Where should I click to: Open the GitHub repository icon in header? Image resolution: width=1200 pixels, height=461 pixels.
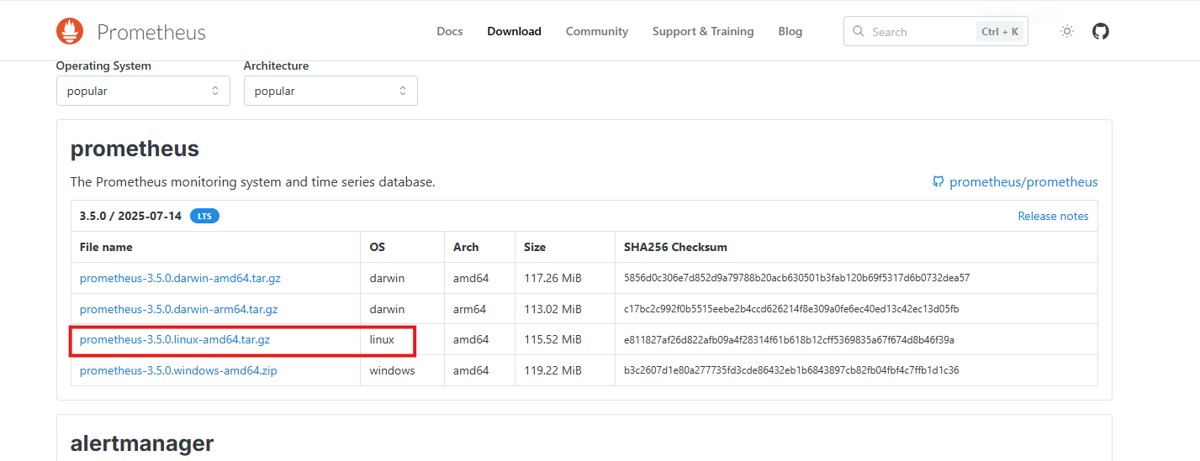click(x=1100, y=32)
